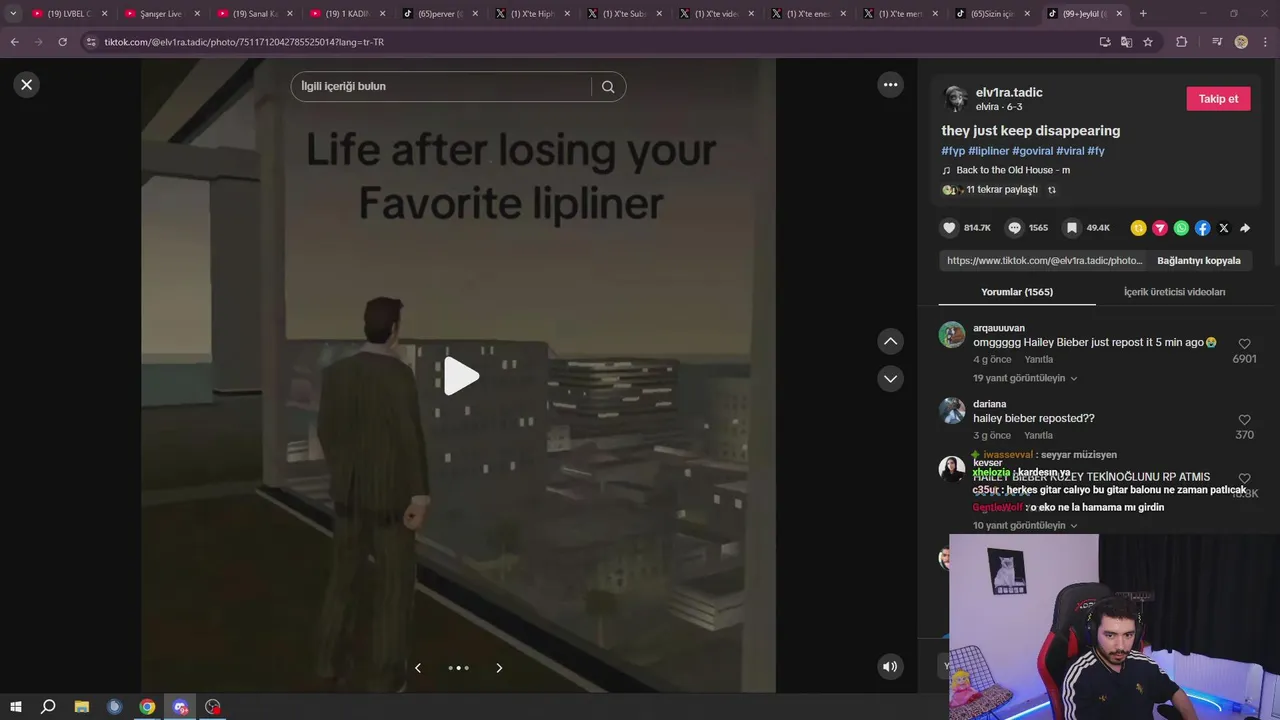Open the OBS Studio taskbar icon
The height and width of the screenshot is (720, 1280).
[x=213, y=707]
